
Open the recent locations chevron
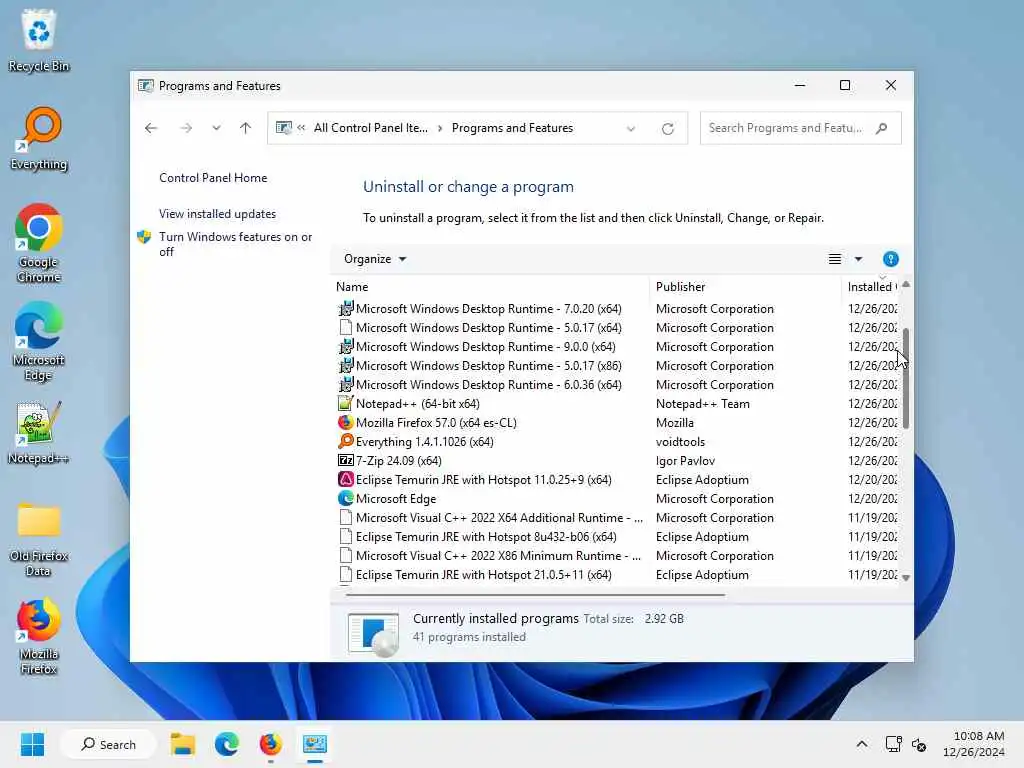[x=216, y=128]
